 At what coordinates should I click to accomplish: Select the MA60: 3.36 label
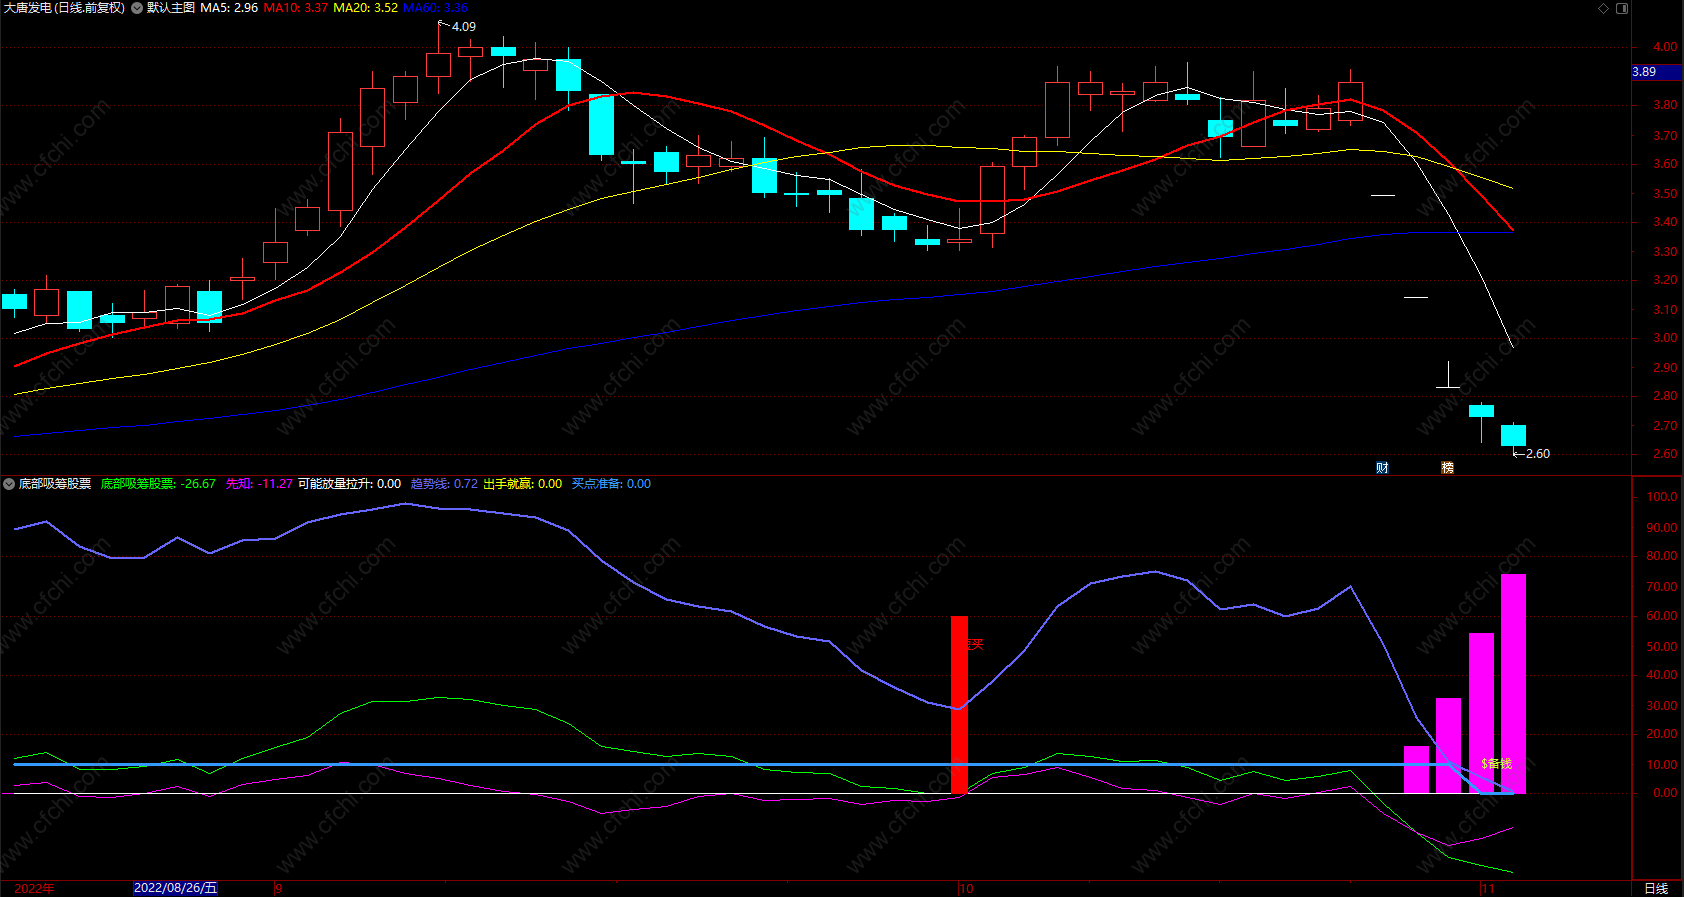[x=435, y=8]
